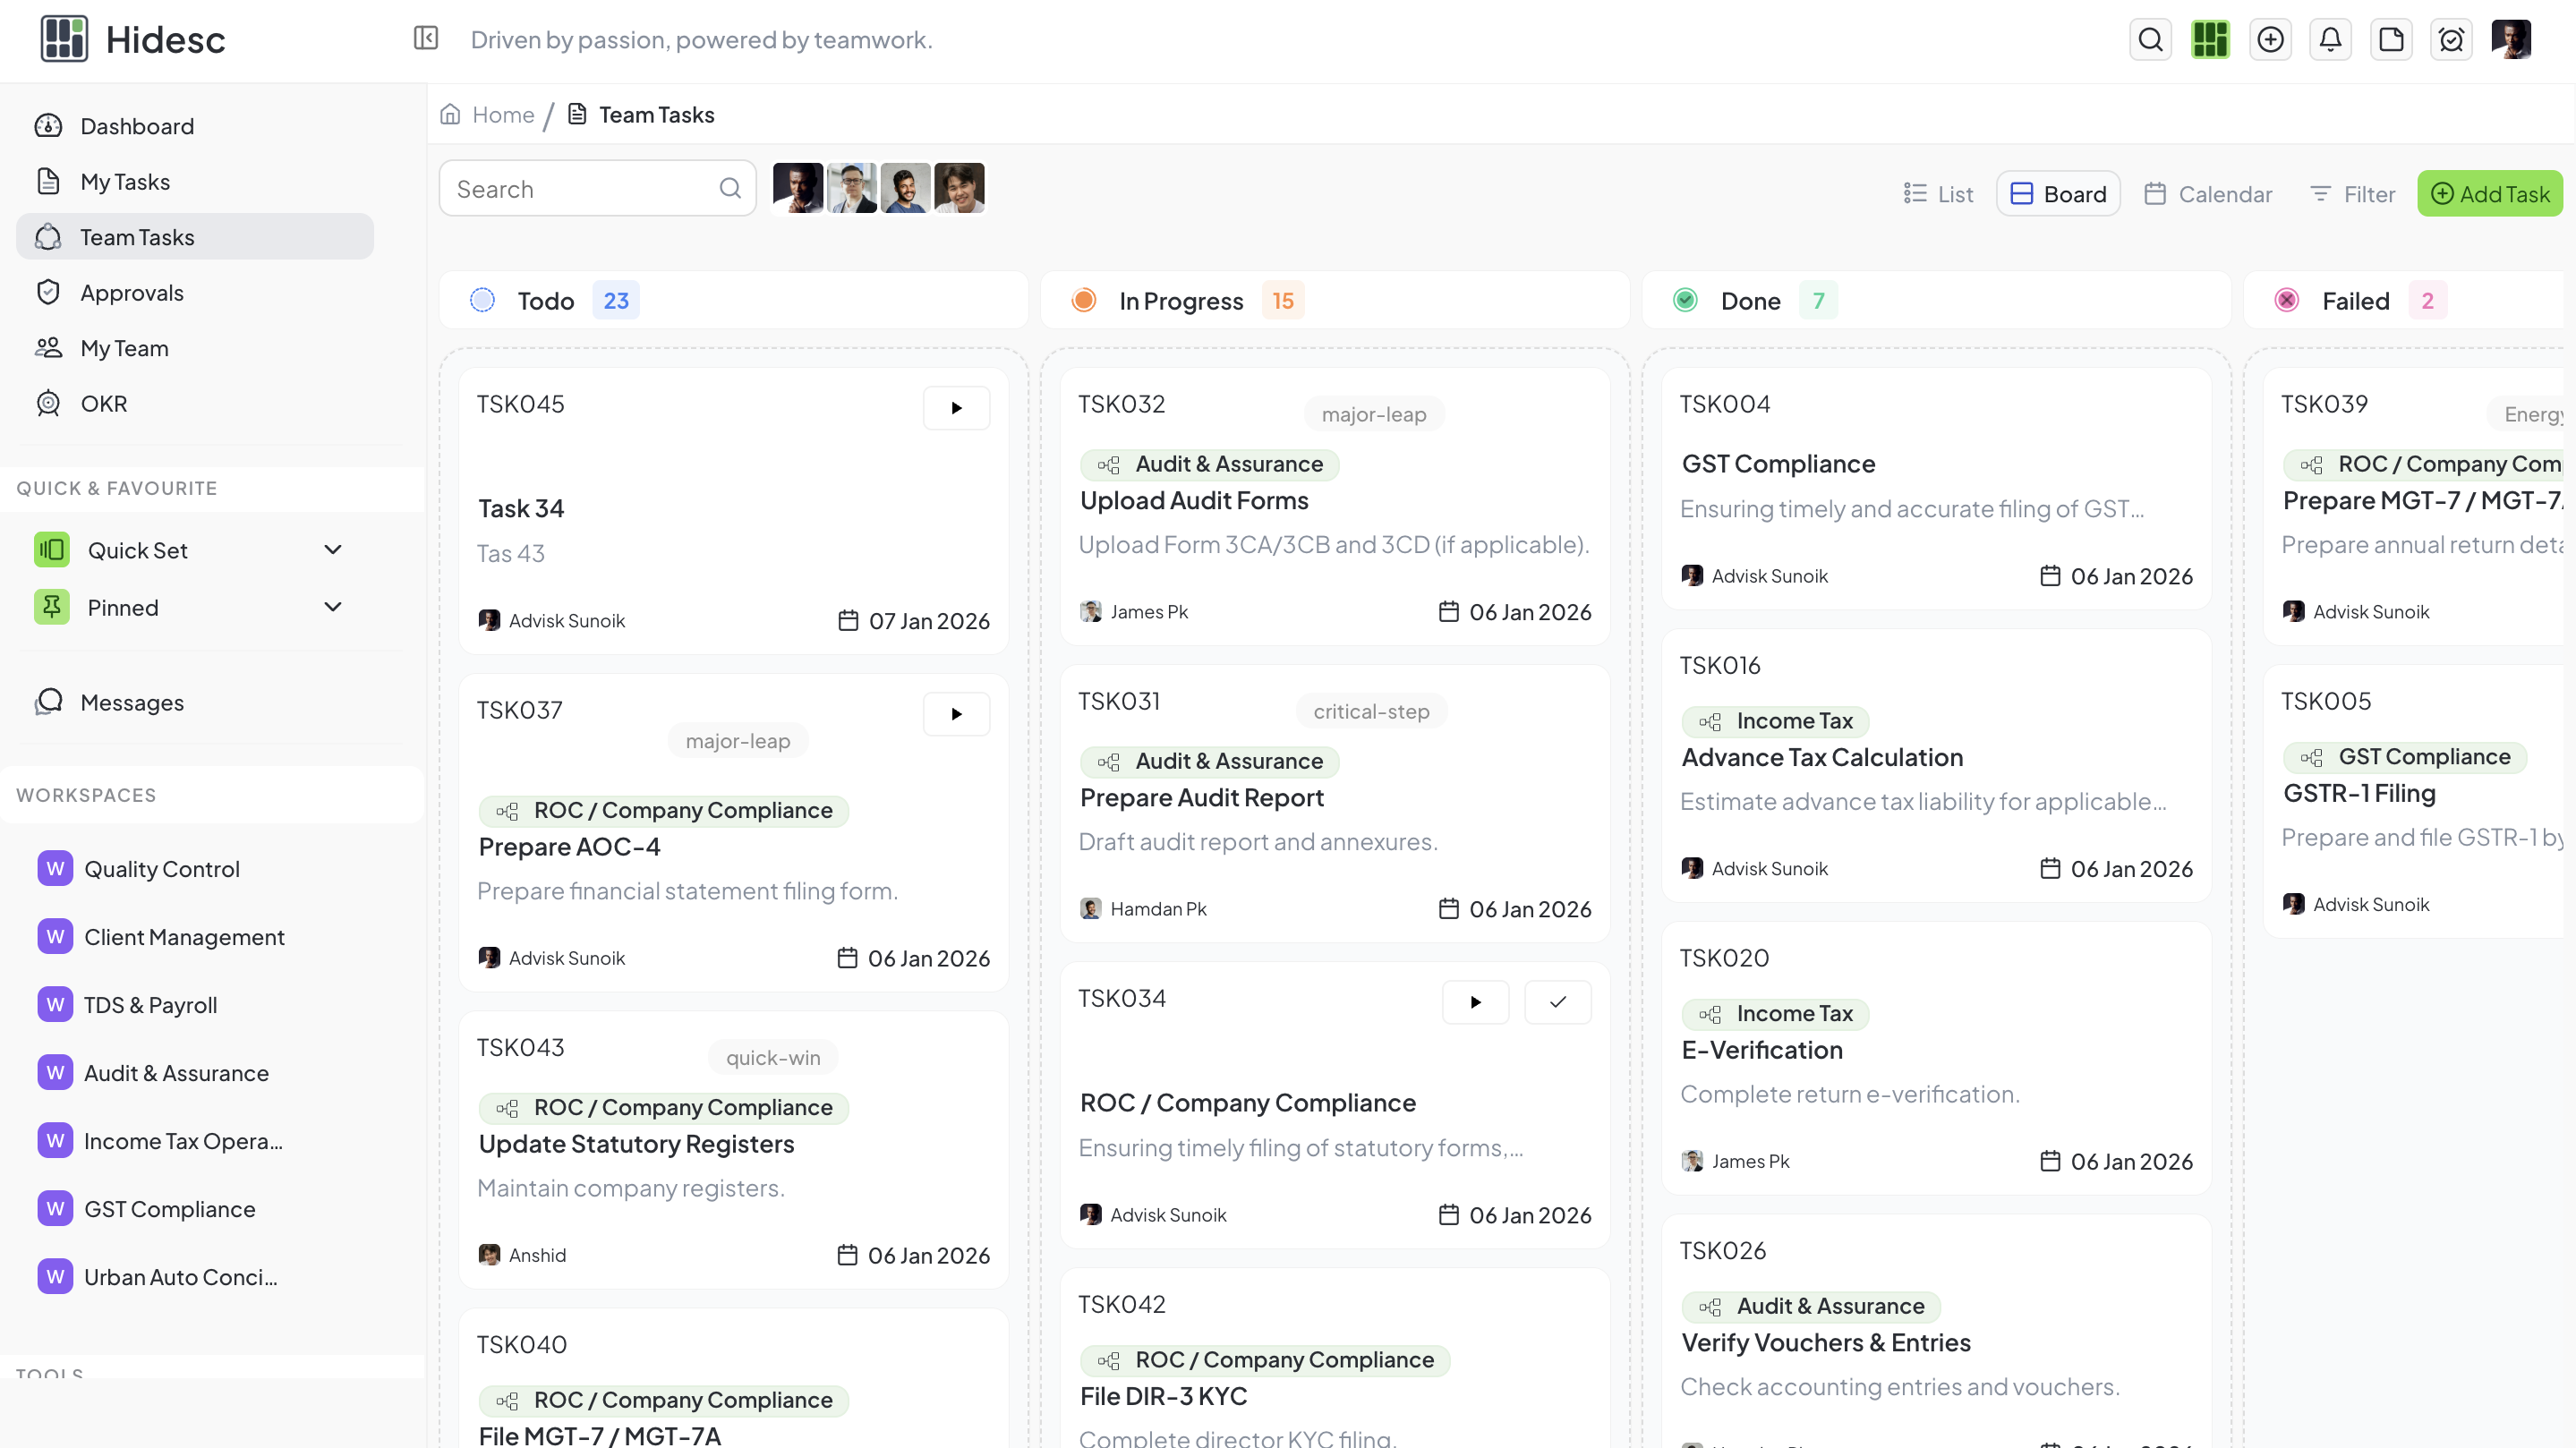Open the GST Compliance workspace

(169, 1208)
